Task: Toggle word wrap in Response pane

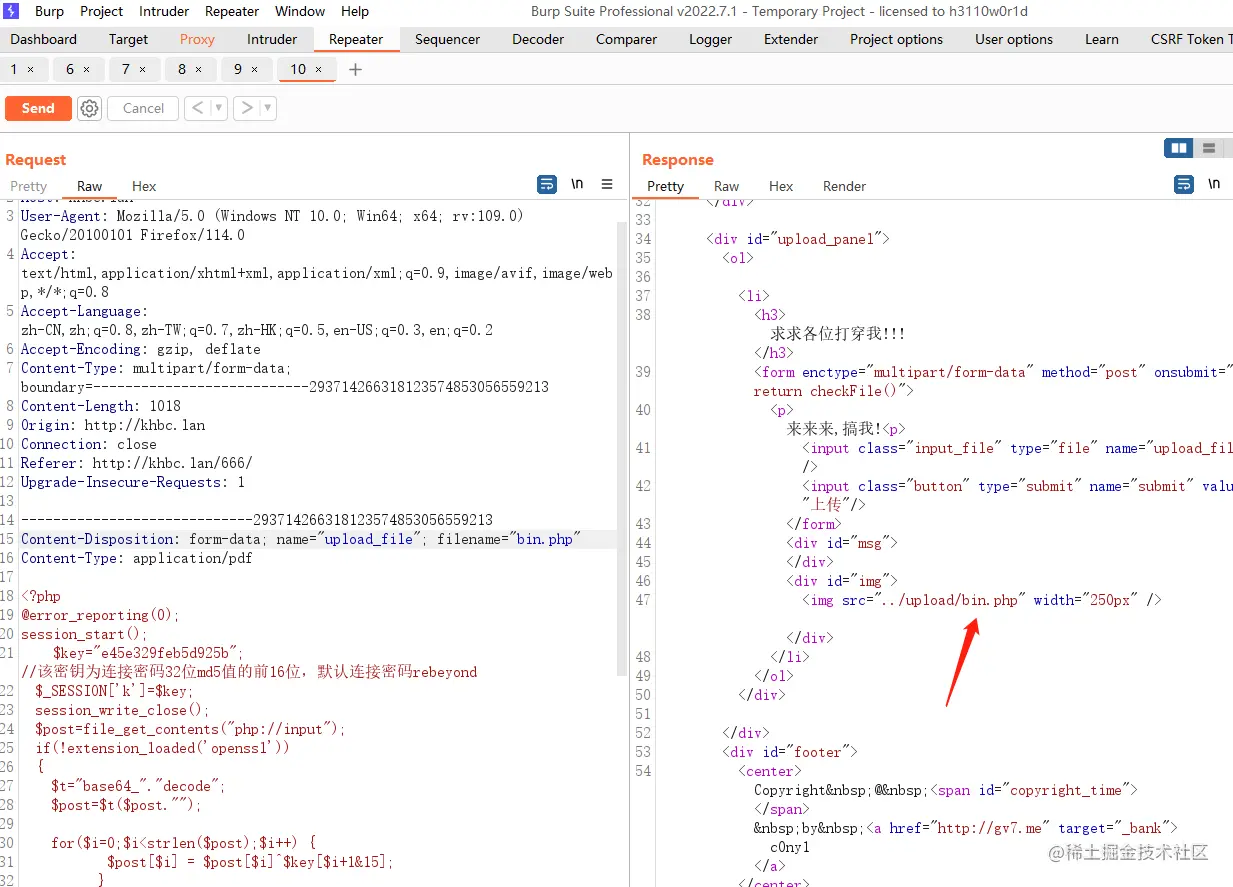Action: click(x=1184, y=184)
